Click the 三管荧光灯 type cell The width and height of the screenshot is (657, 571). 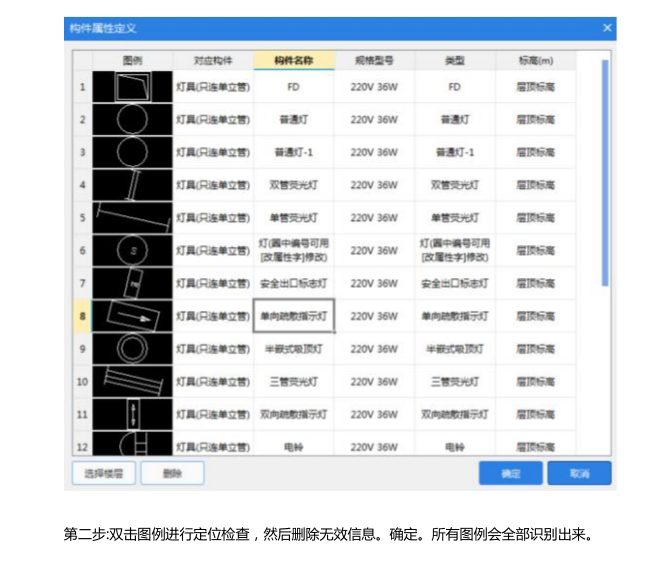click(x=455, y=381)
